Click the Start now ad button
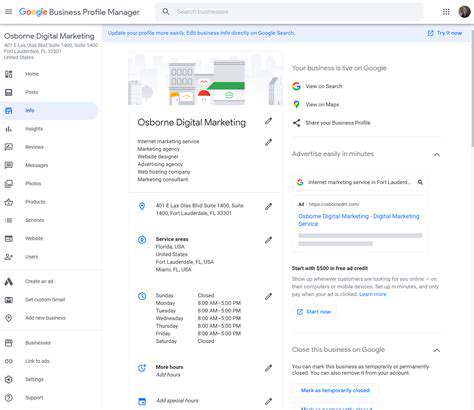The width and height of the screenshot is (474, 410). (x=314, y=312)
